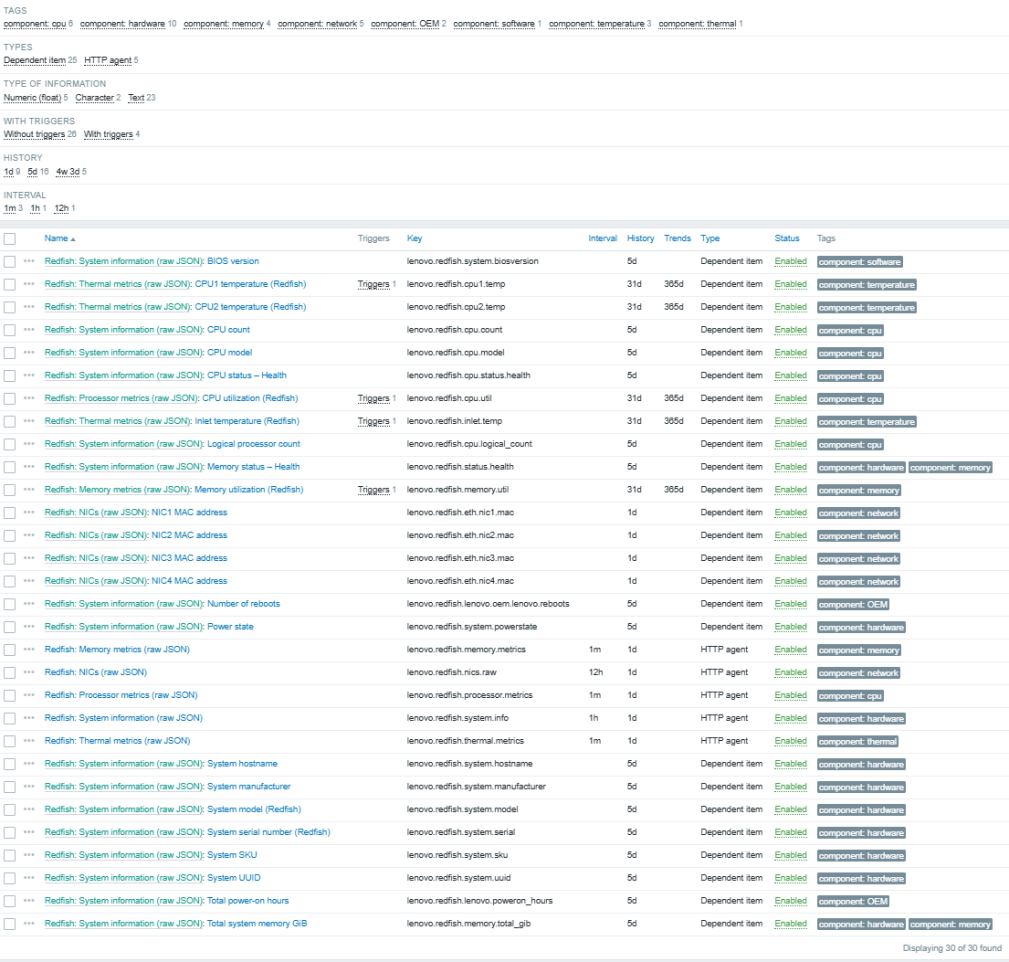Filter items With triggers
1009x962 pixels.
click(x=108, y=134)
